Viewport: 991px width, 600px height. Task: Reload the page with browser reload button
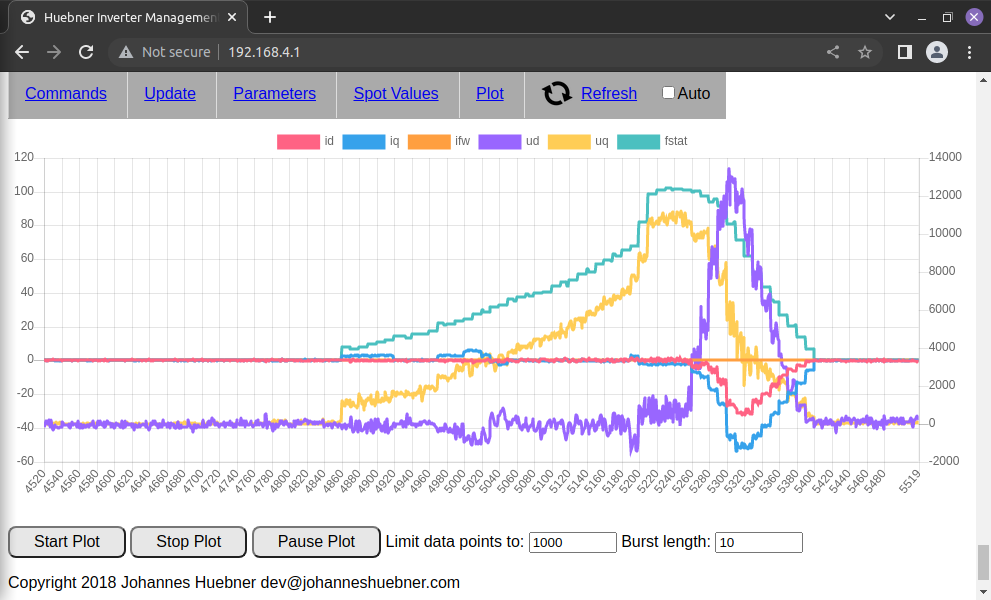coord(86,52)
